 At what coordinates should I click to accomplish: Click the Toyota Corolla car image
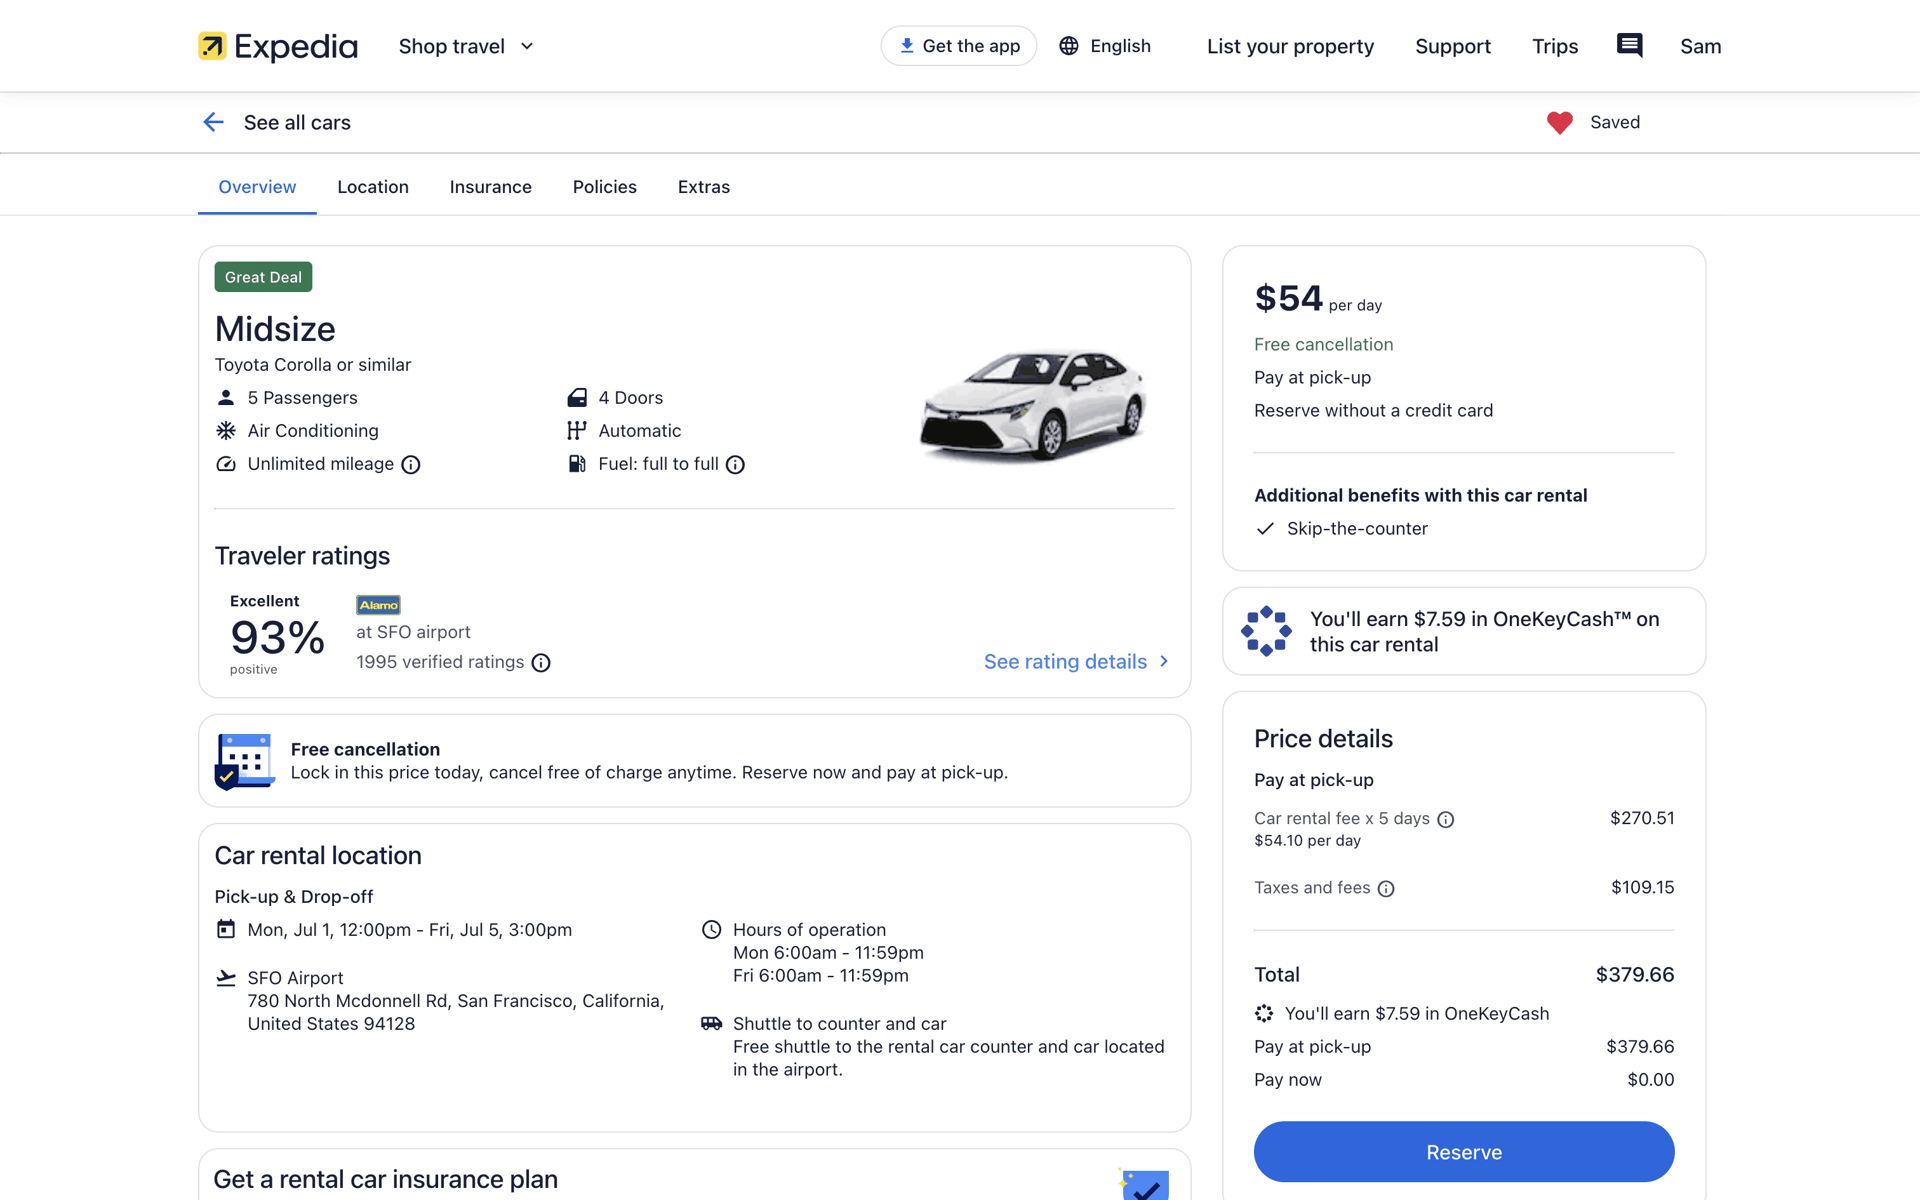tap(1033, 404)
